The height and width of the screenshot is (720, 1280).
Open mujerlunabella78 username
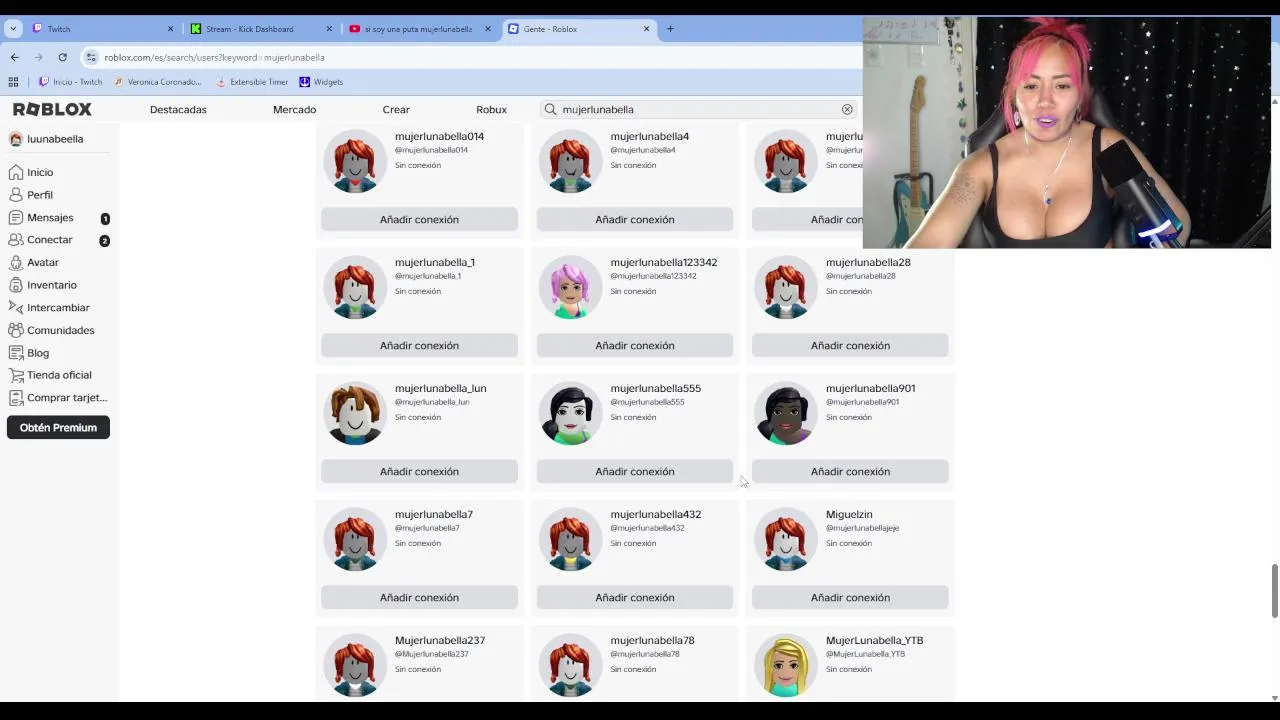pos(652,640)
